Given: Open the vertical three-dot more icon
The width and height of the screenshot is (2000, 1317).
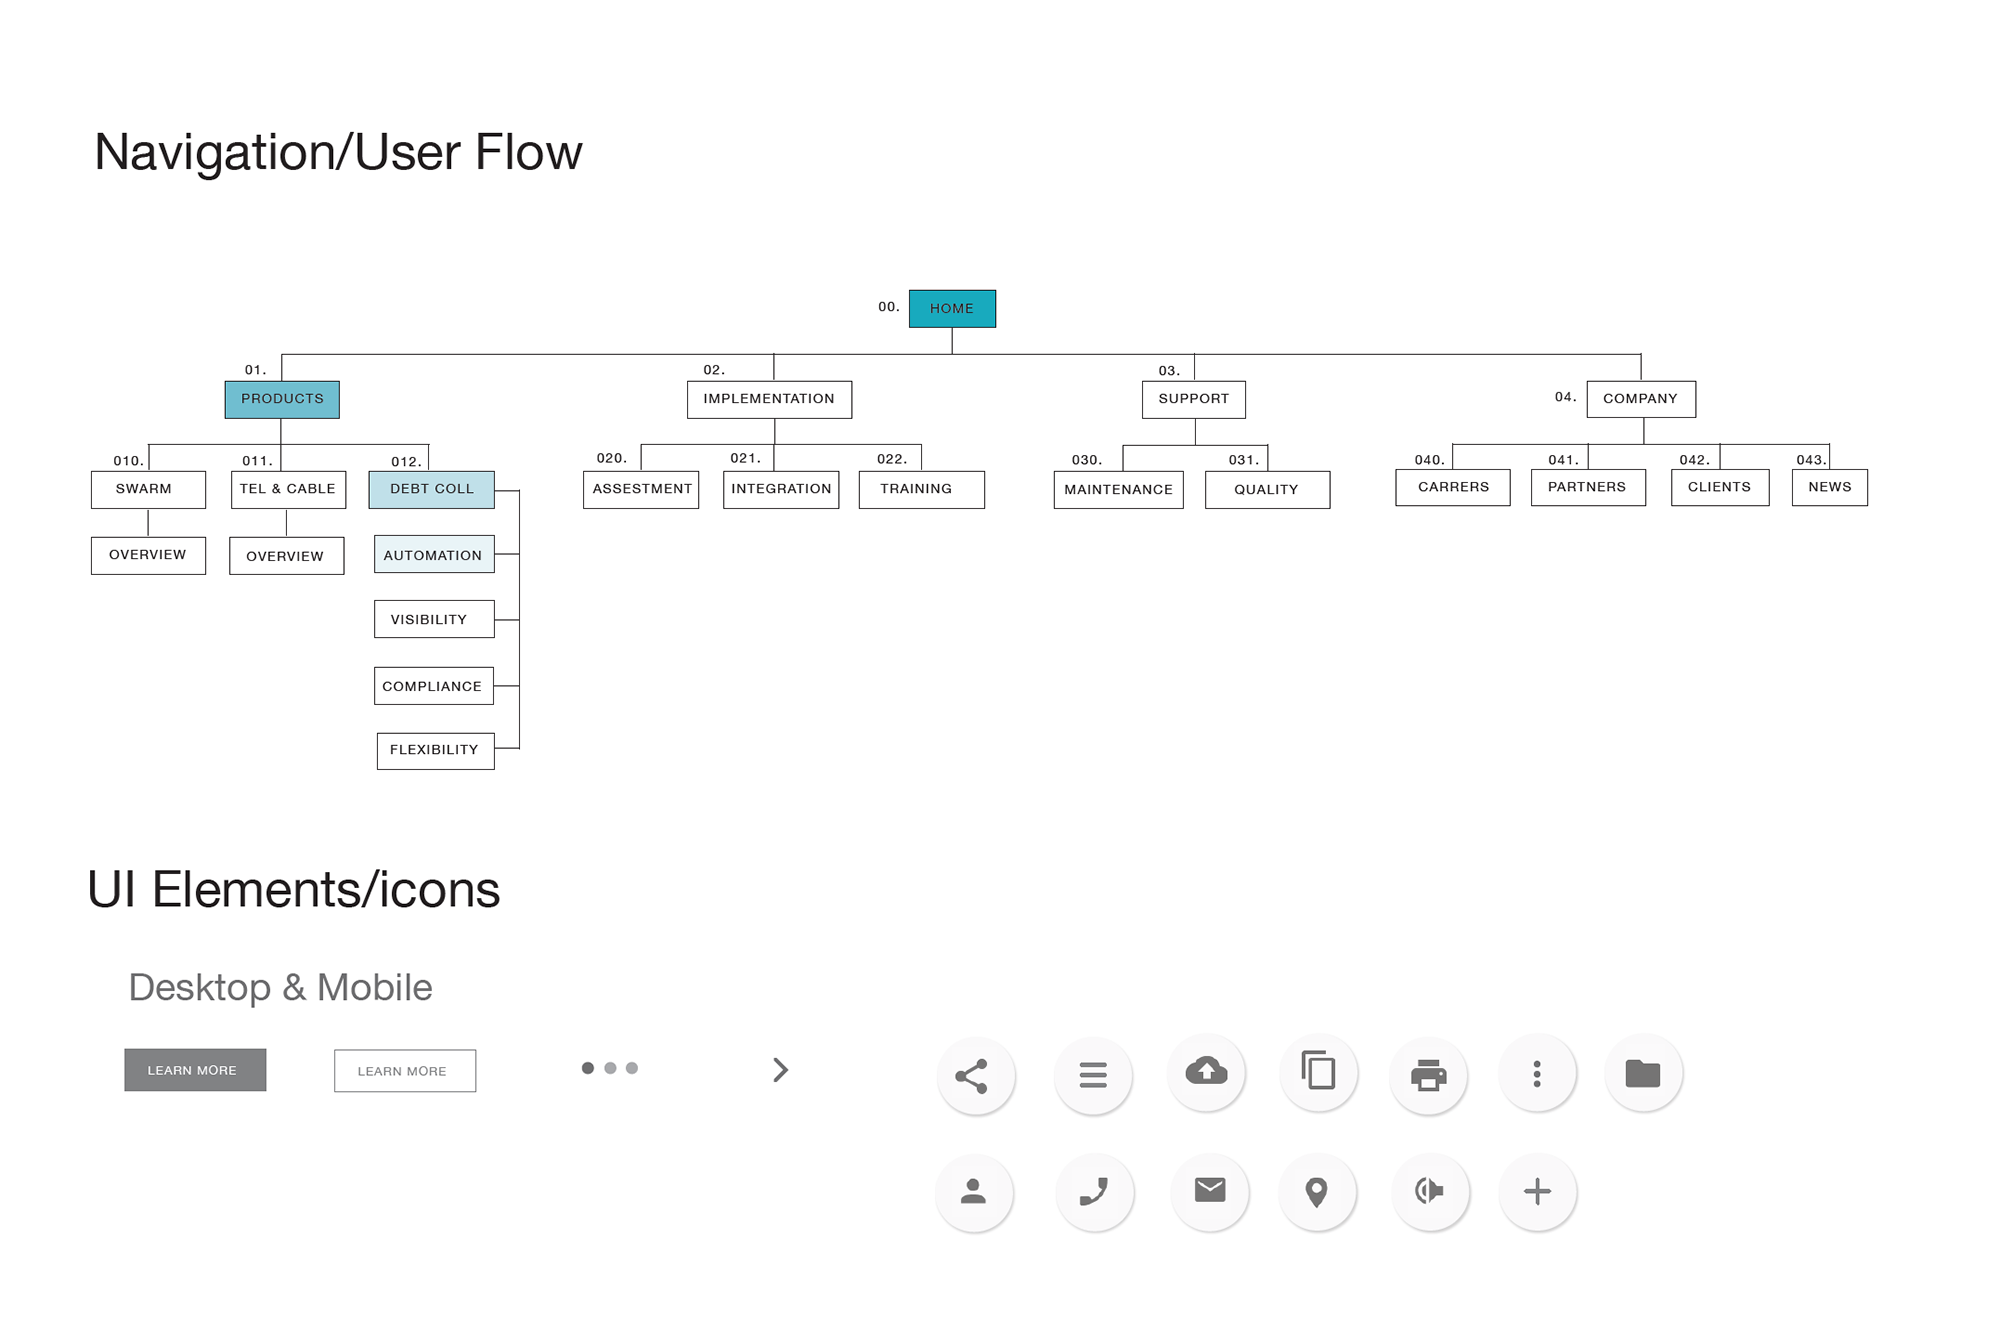Looking at the screenshot, I should pos(1537,1074).
